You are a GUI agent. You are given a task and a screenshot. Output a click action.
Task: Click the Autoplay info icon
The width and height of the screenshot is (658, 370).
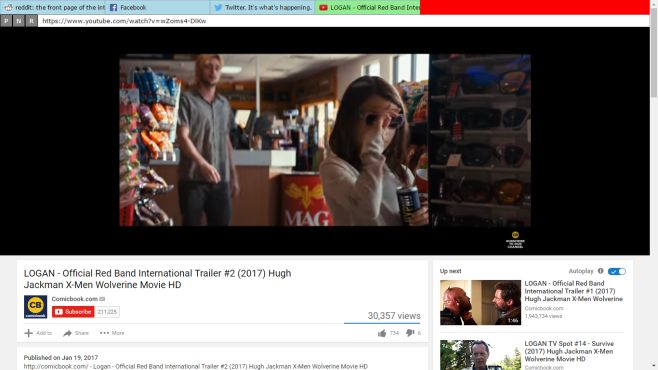point(601,271)
